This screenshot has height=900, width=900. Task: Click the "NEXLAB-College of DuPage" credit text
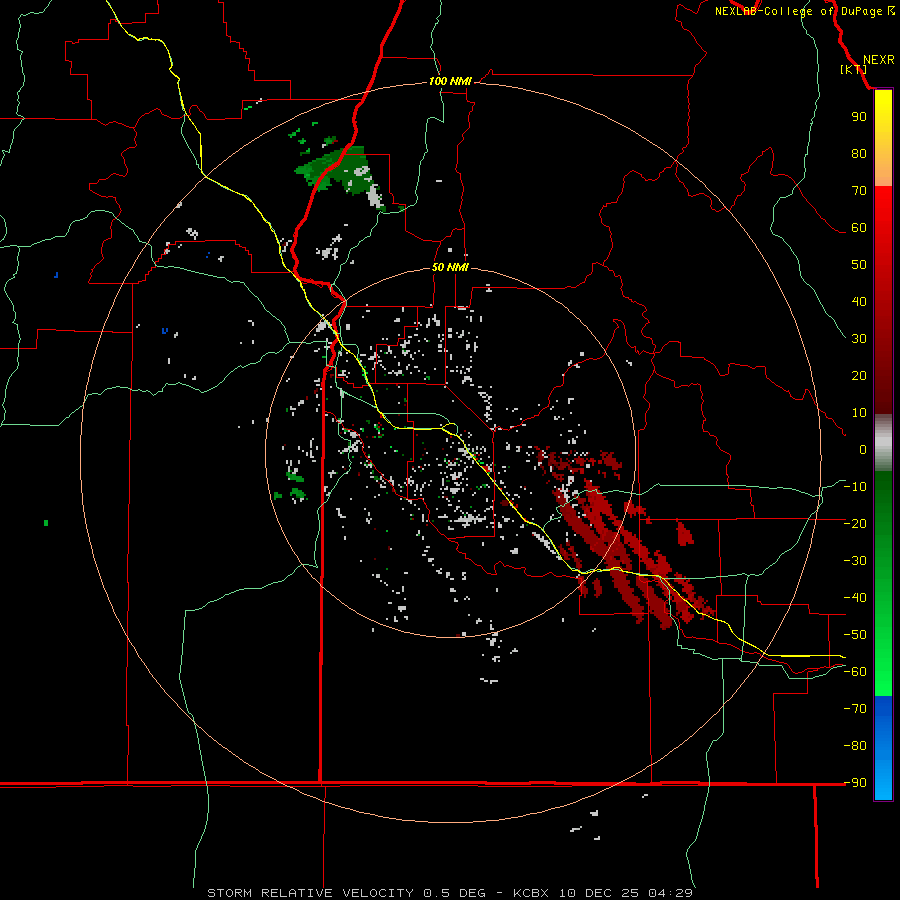[x=798, y=11]
